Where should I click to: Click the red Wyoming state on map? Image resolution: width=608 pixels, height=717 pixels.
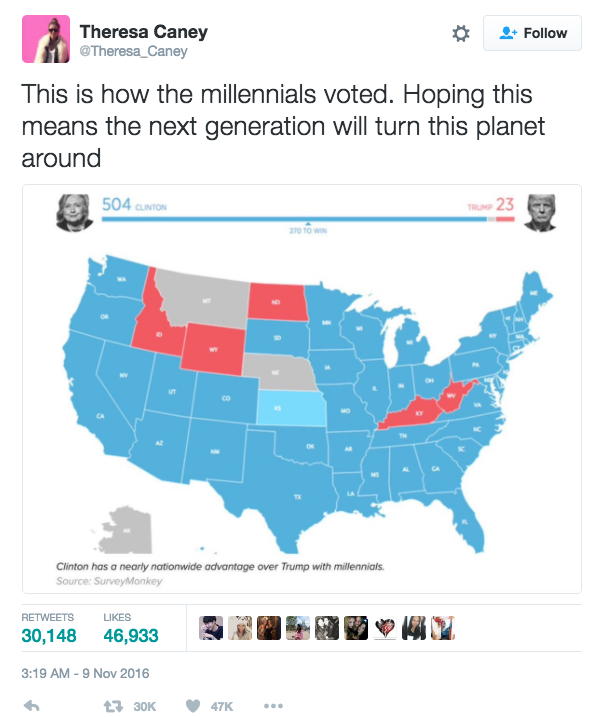(213, 349)
